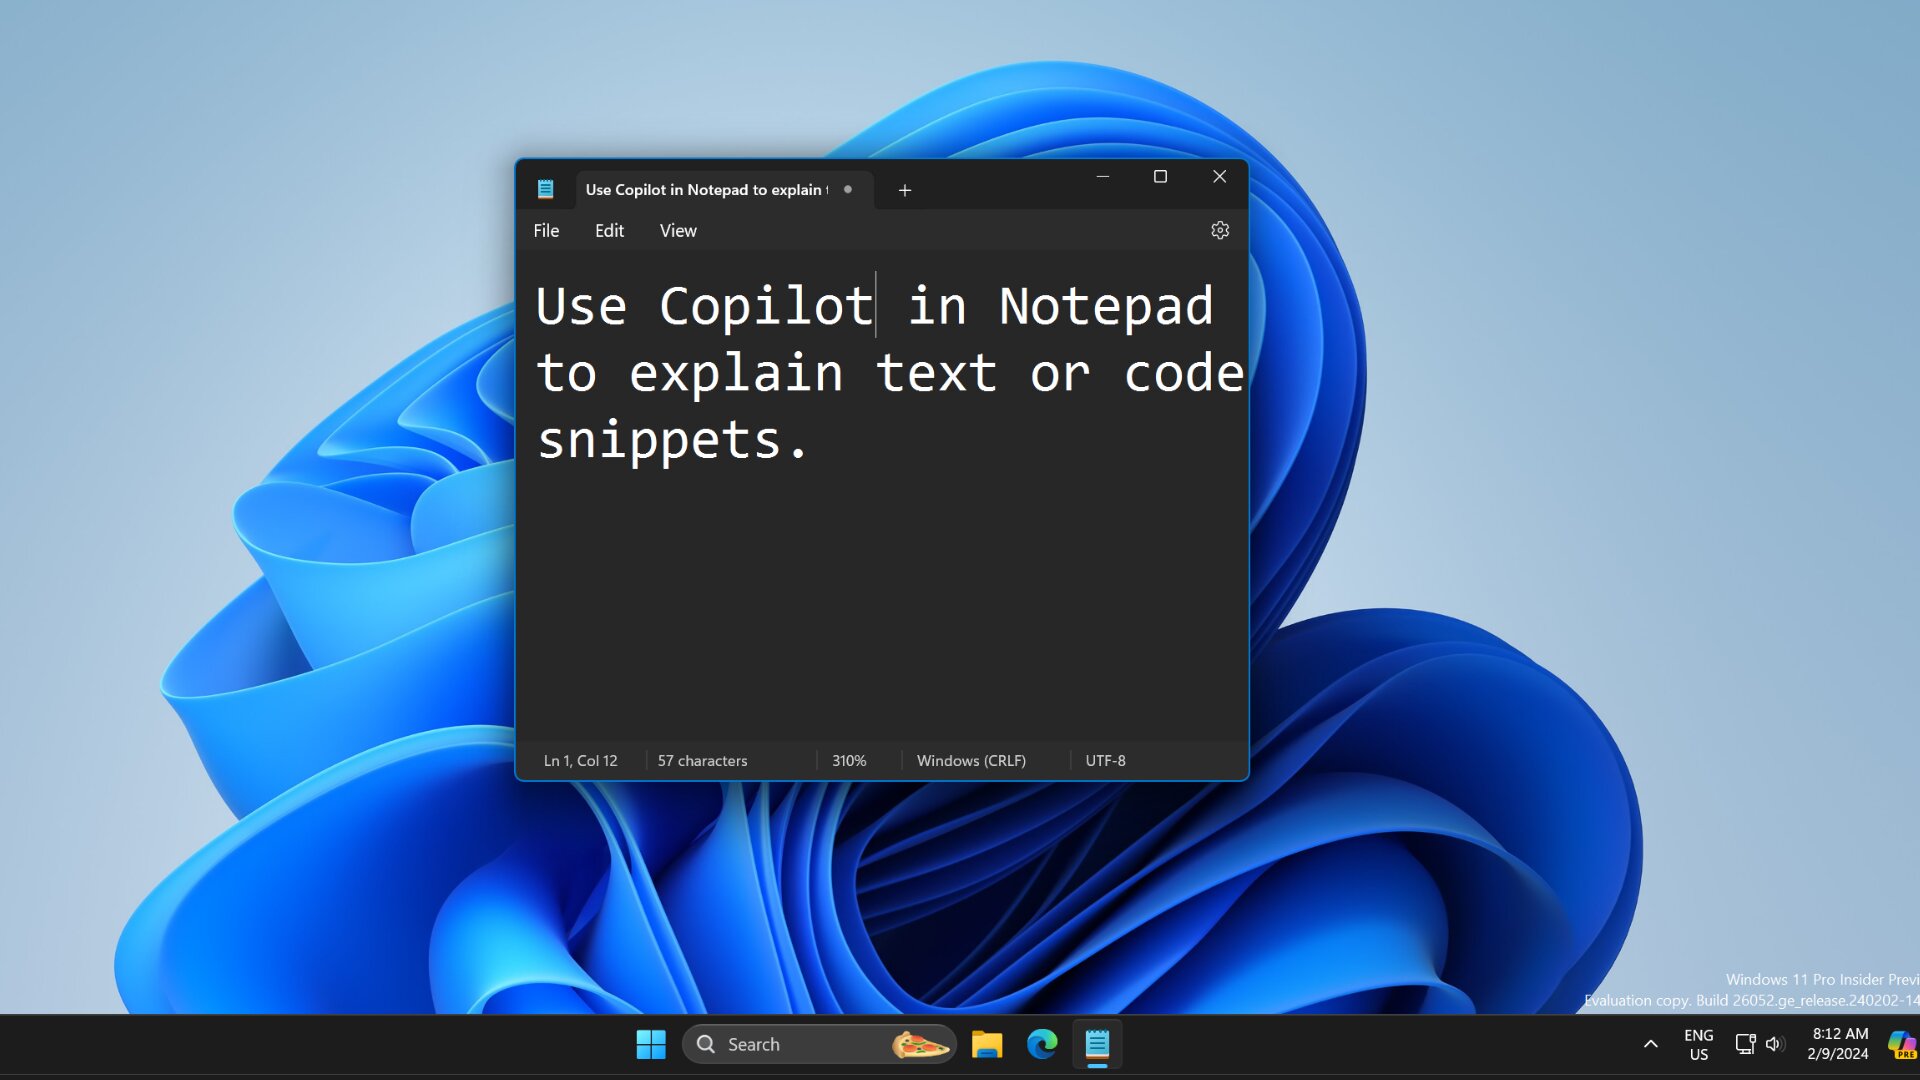The height and width of the screenshot is (1080, 1920).
Task: Place cursor in word 'snippets.' in editor
Action: tap(672, 441)
